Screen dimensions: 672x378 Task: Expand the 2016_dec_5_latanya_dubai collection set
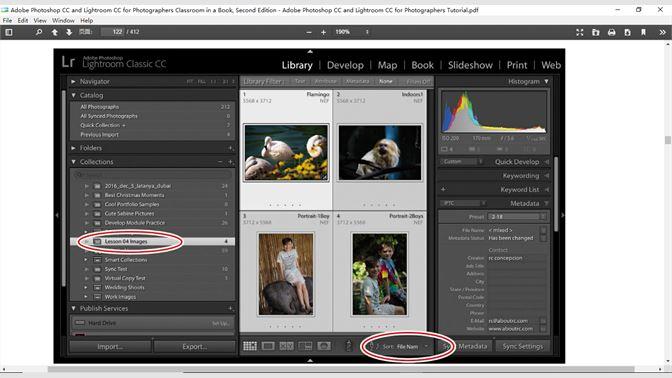[x=86, y=186]
